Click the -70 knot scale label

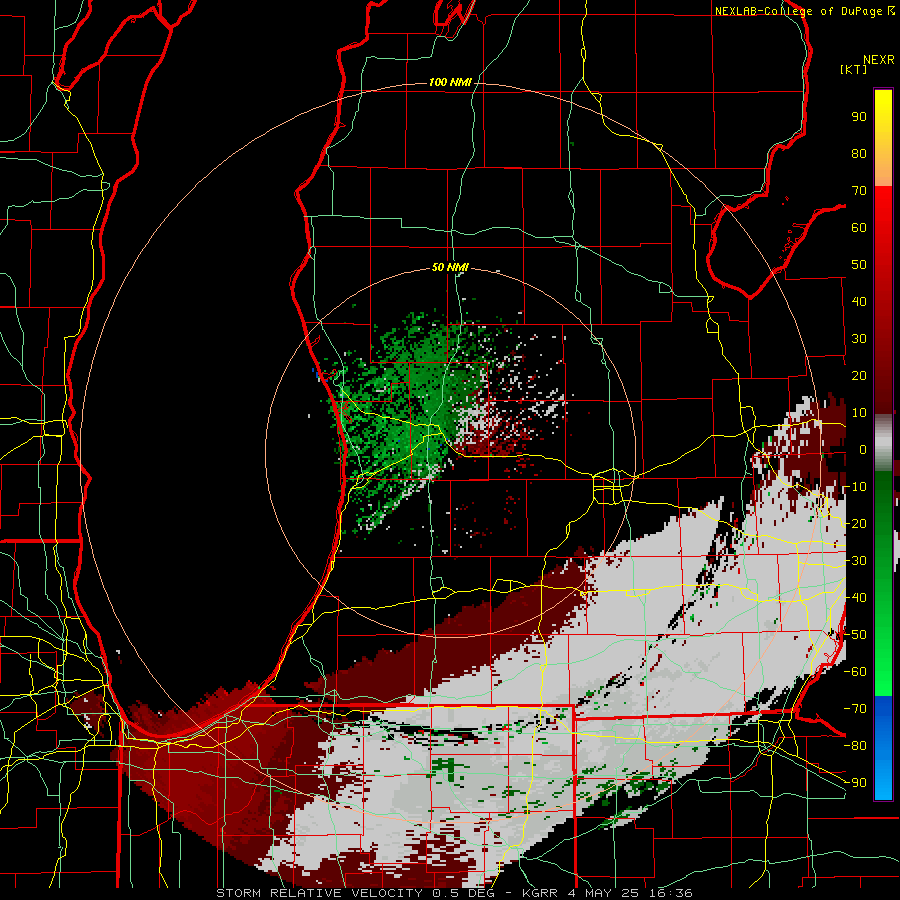tap(855, 709)
